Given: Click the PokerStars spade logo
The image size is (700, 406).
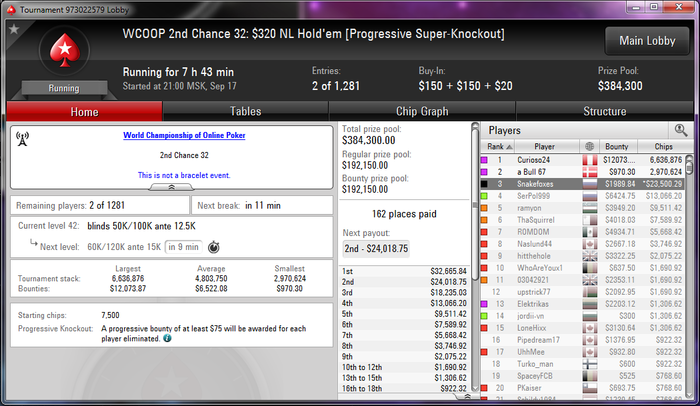Looking at the screenshot, I should coord(65,50).
